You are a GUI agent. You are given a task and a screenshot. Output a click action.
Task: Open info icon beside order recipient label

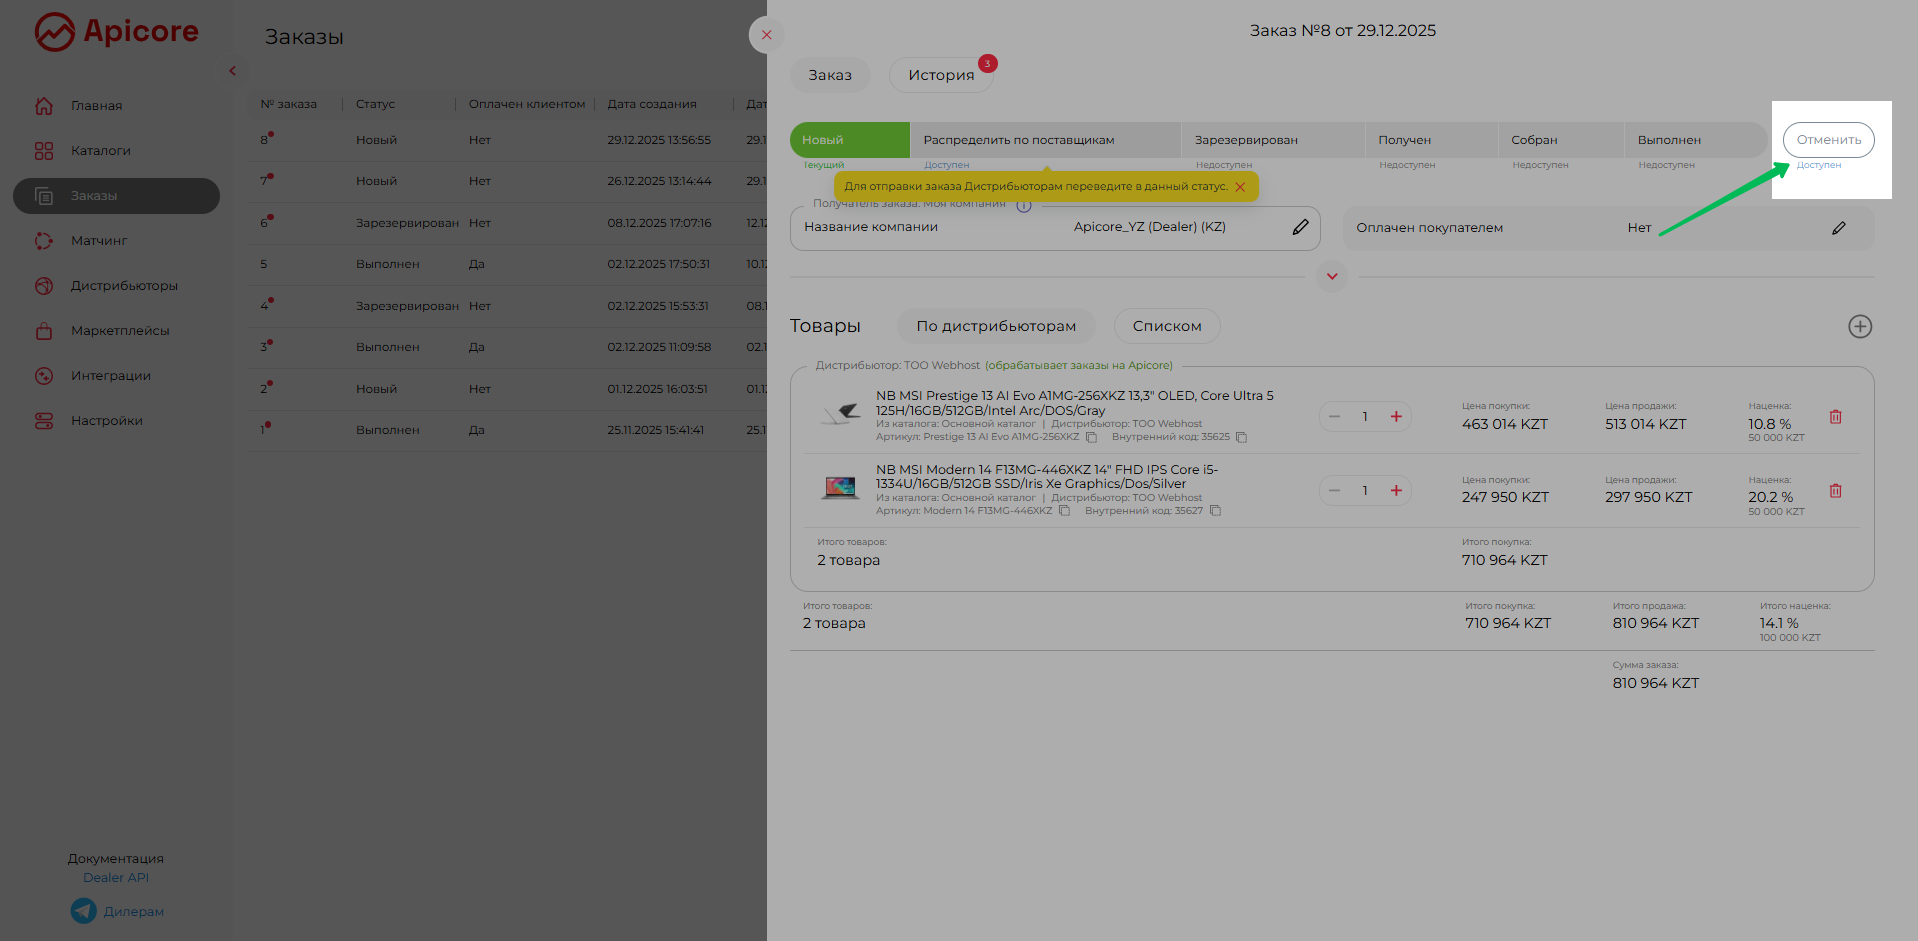1024,205
